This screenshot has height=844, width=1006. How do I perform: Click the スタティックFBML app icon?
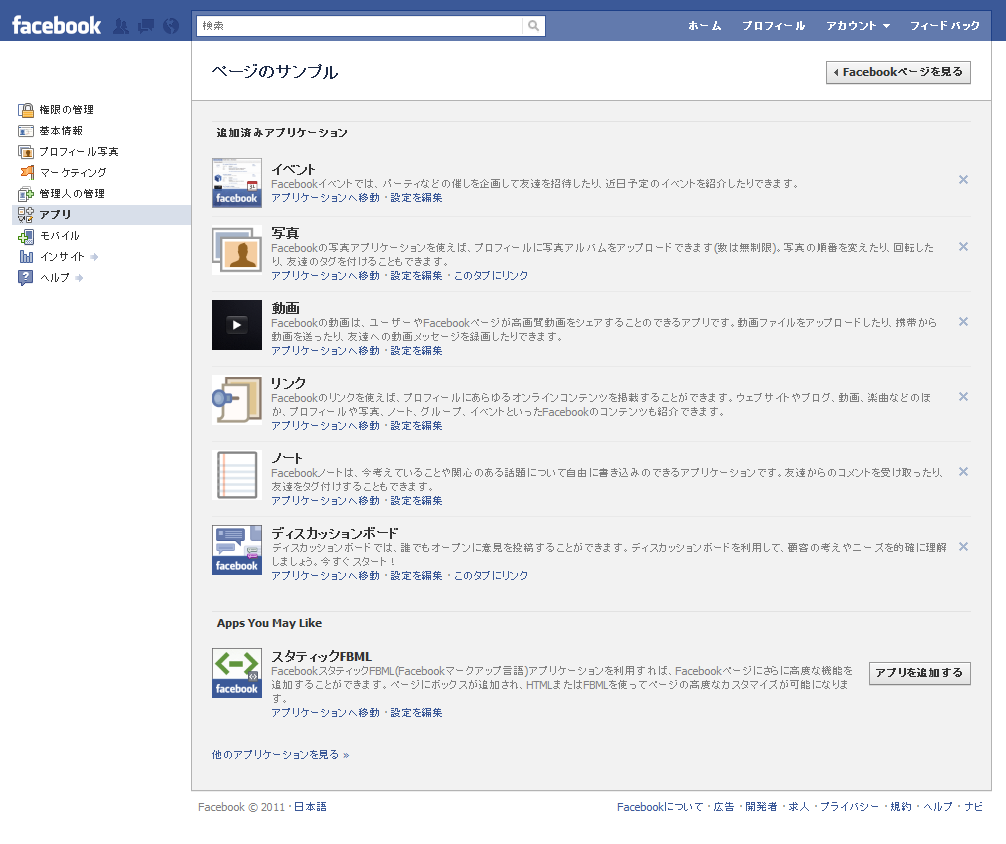point(237,673)
